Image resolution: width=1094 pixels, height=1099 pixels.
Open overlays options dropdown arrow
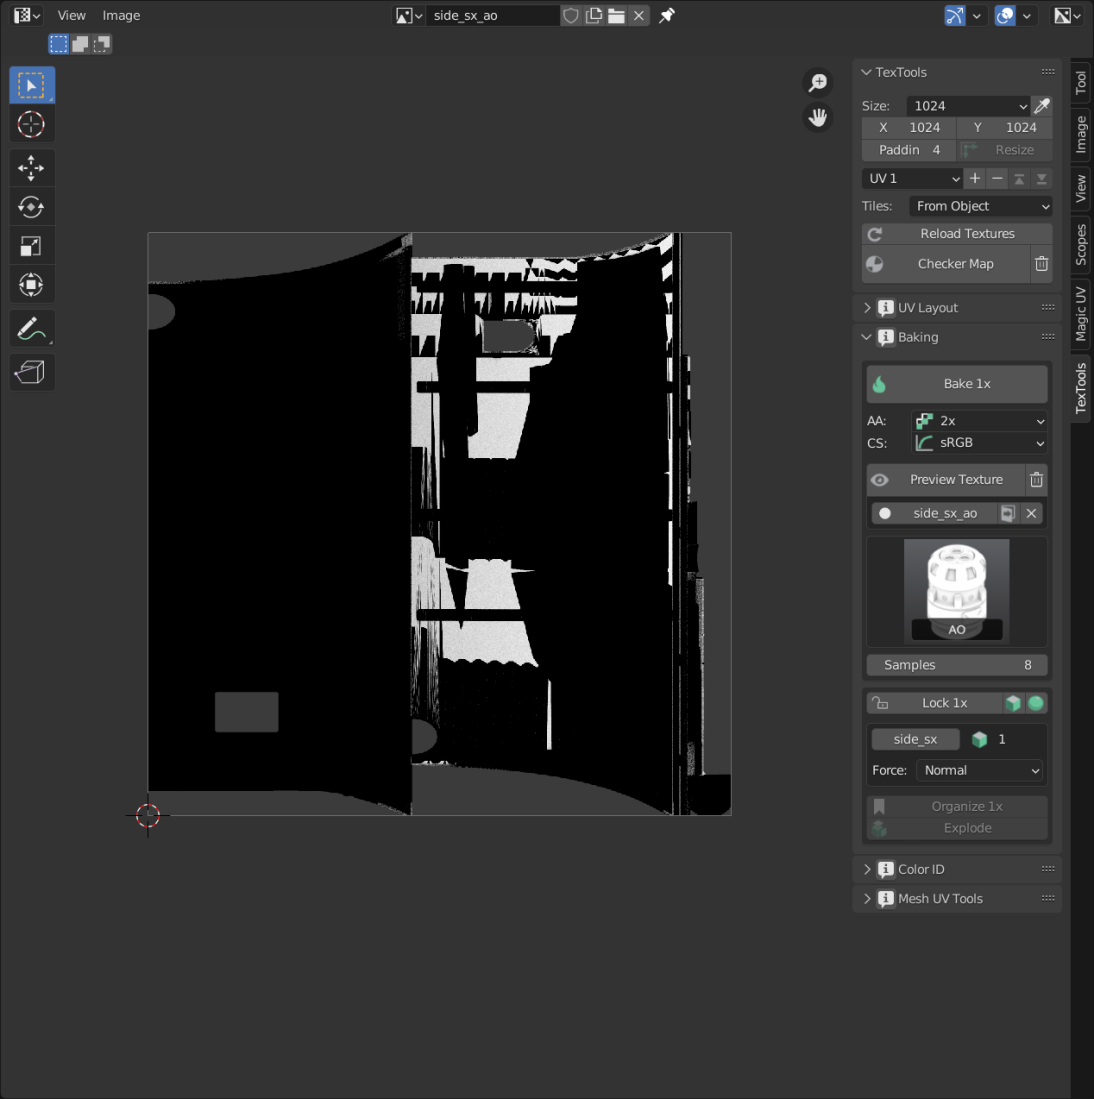pyautogui.click(x=1027, y=15)
